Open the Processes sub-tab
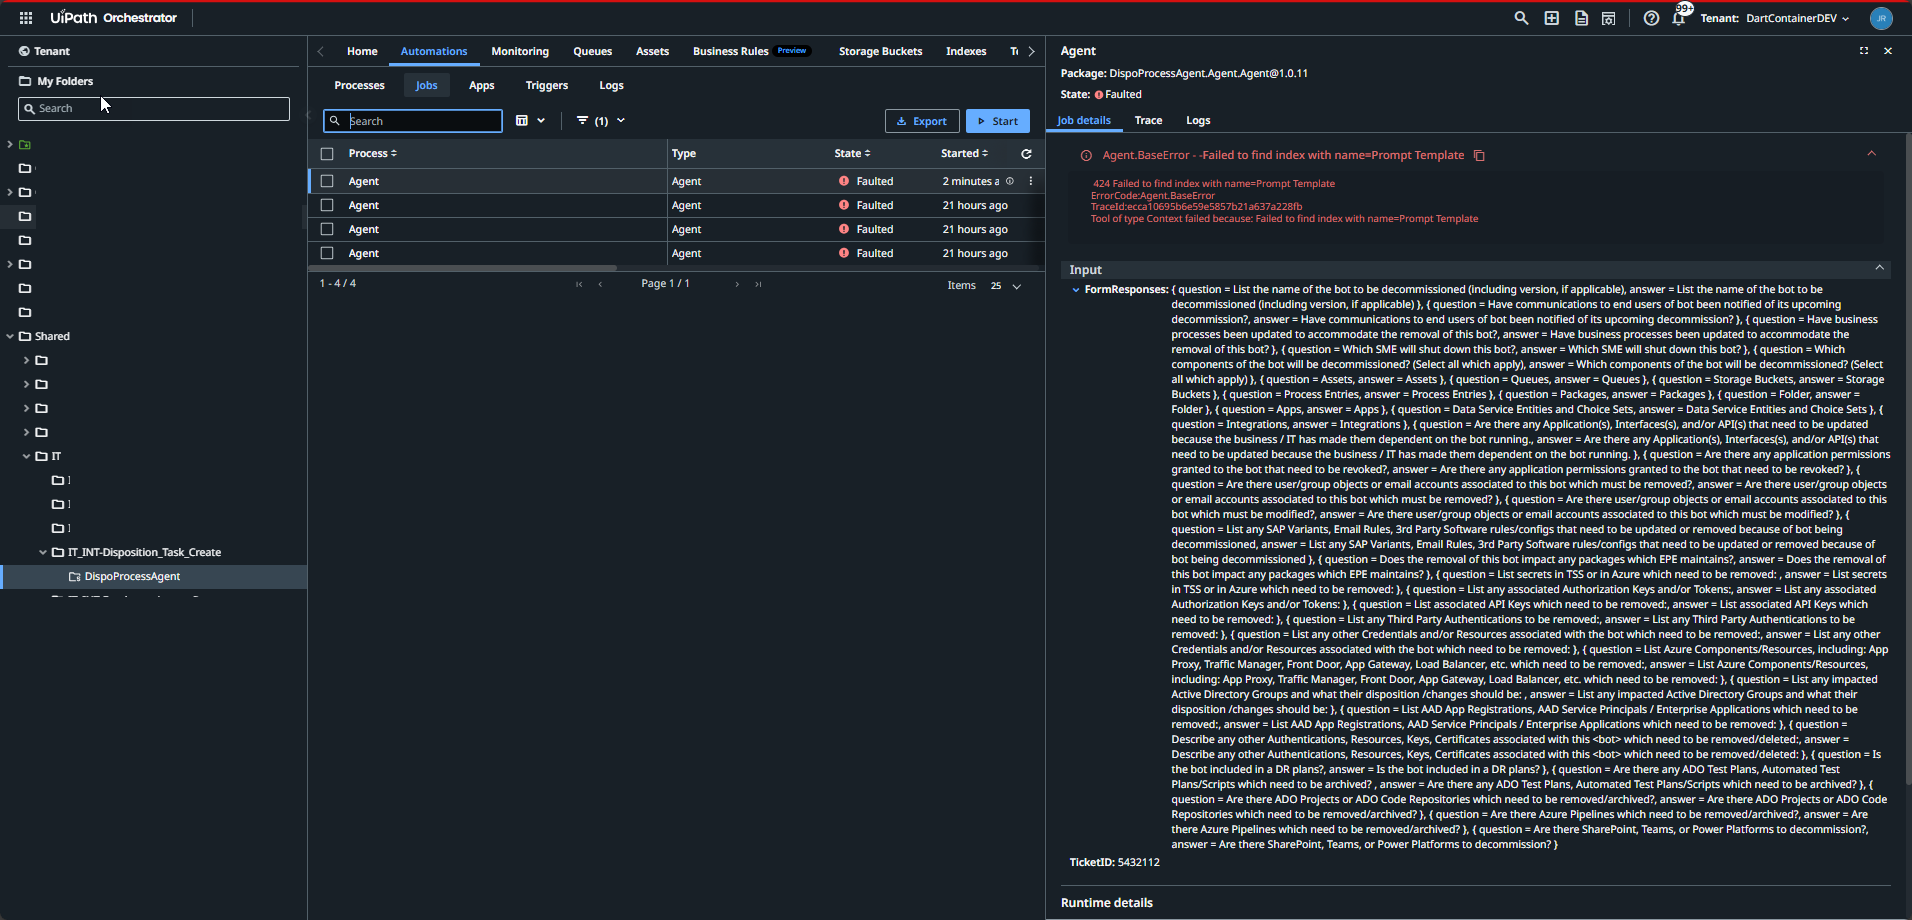Viewport: 1912px width, 920px height. [360, 86]
